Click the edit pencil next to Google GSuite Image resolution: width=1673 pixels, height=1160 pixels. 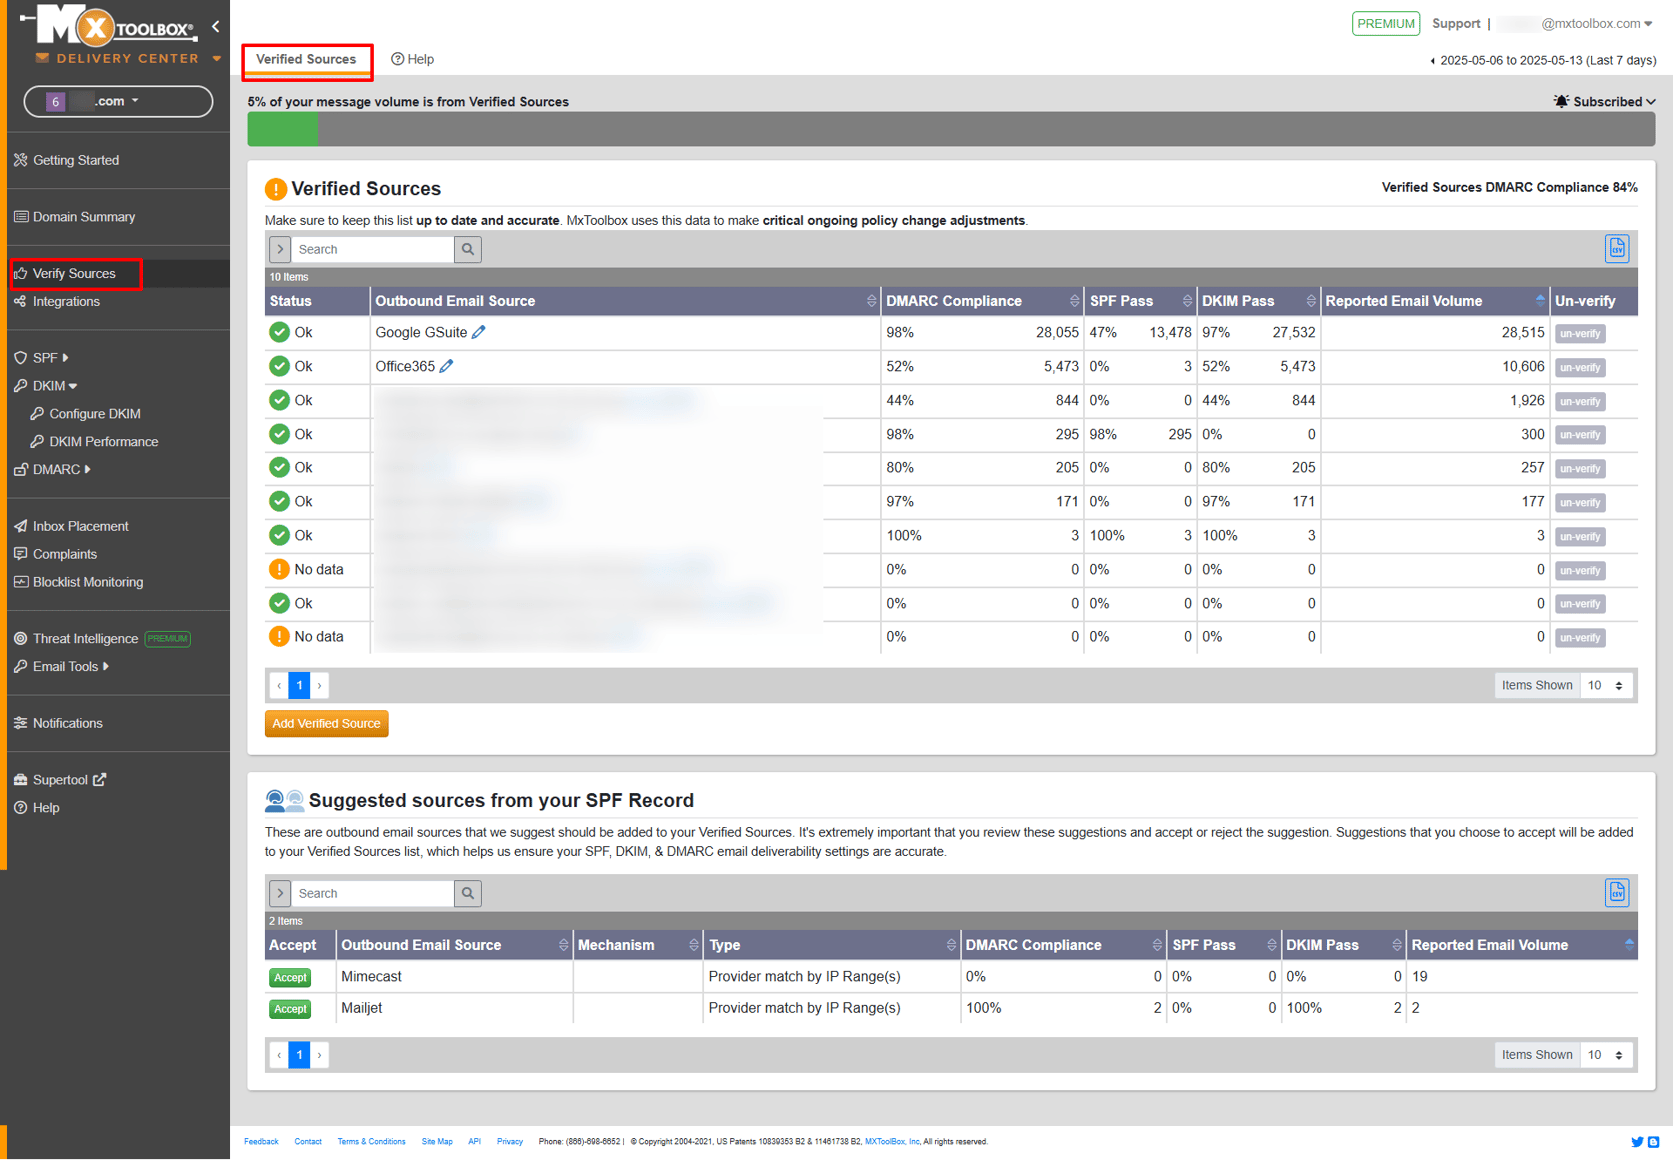479,332
